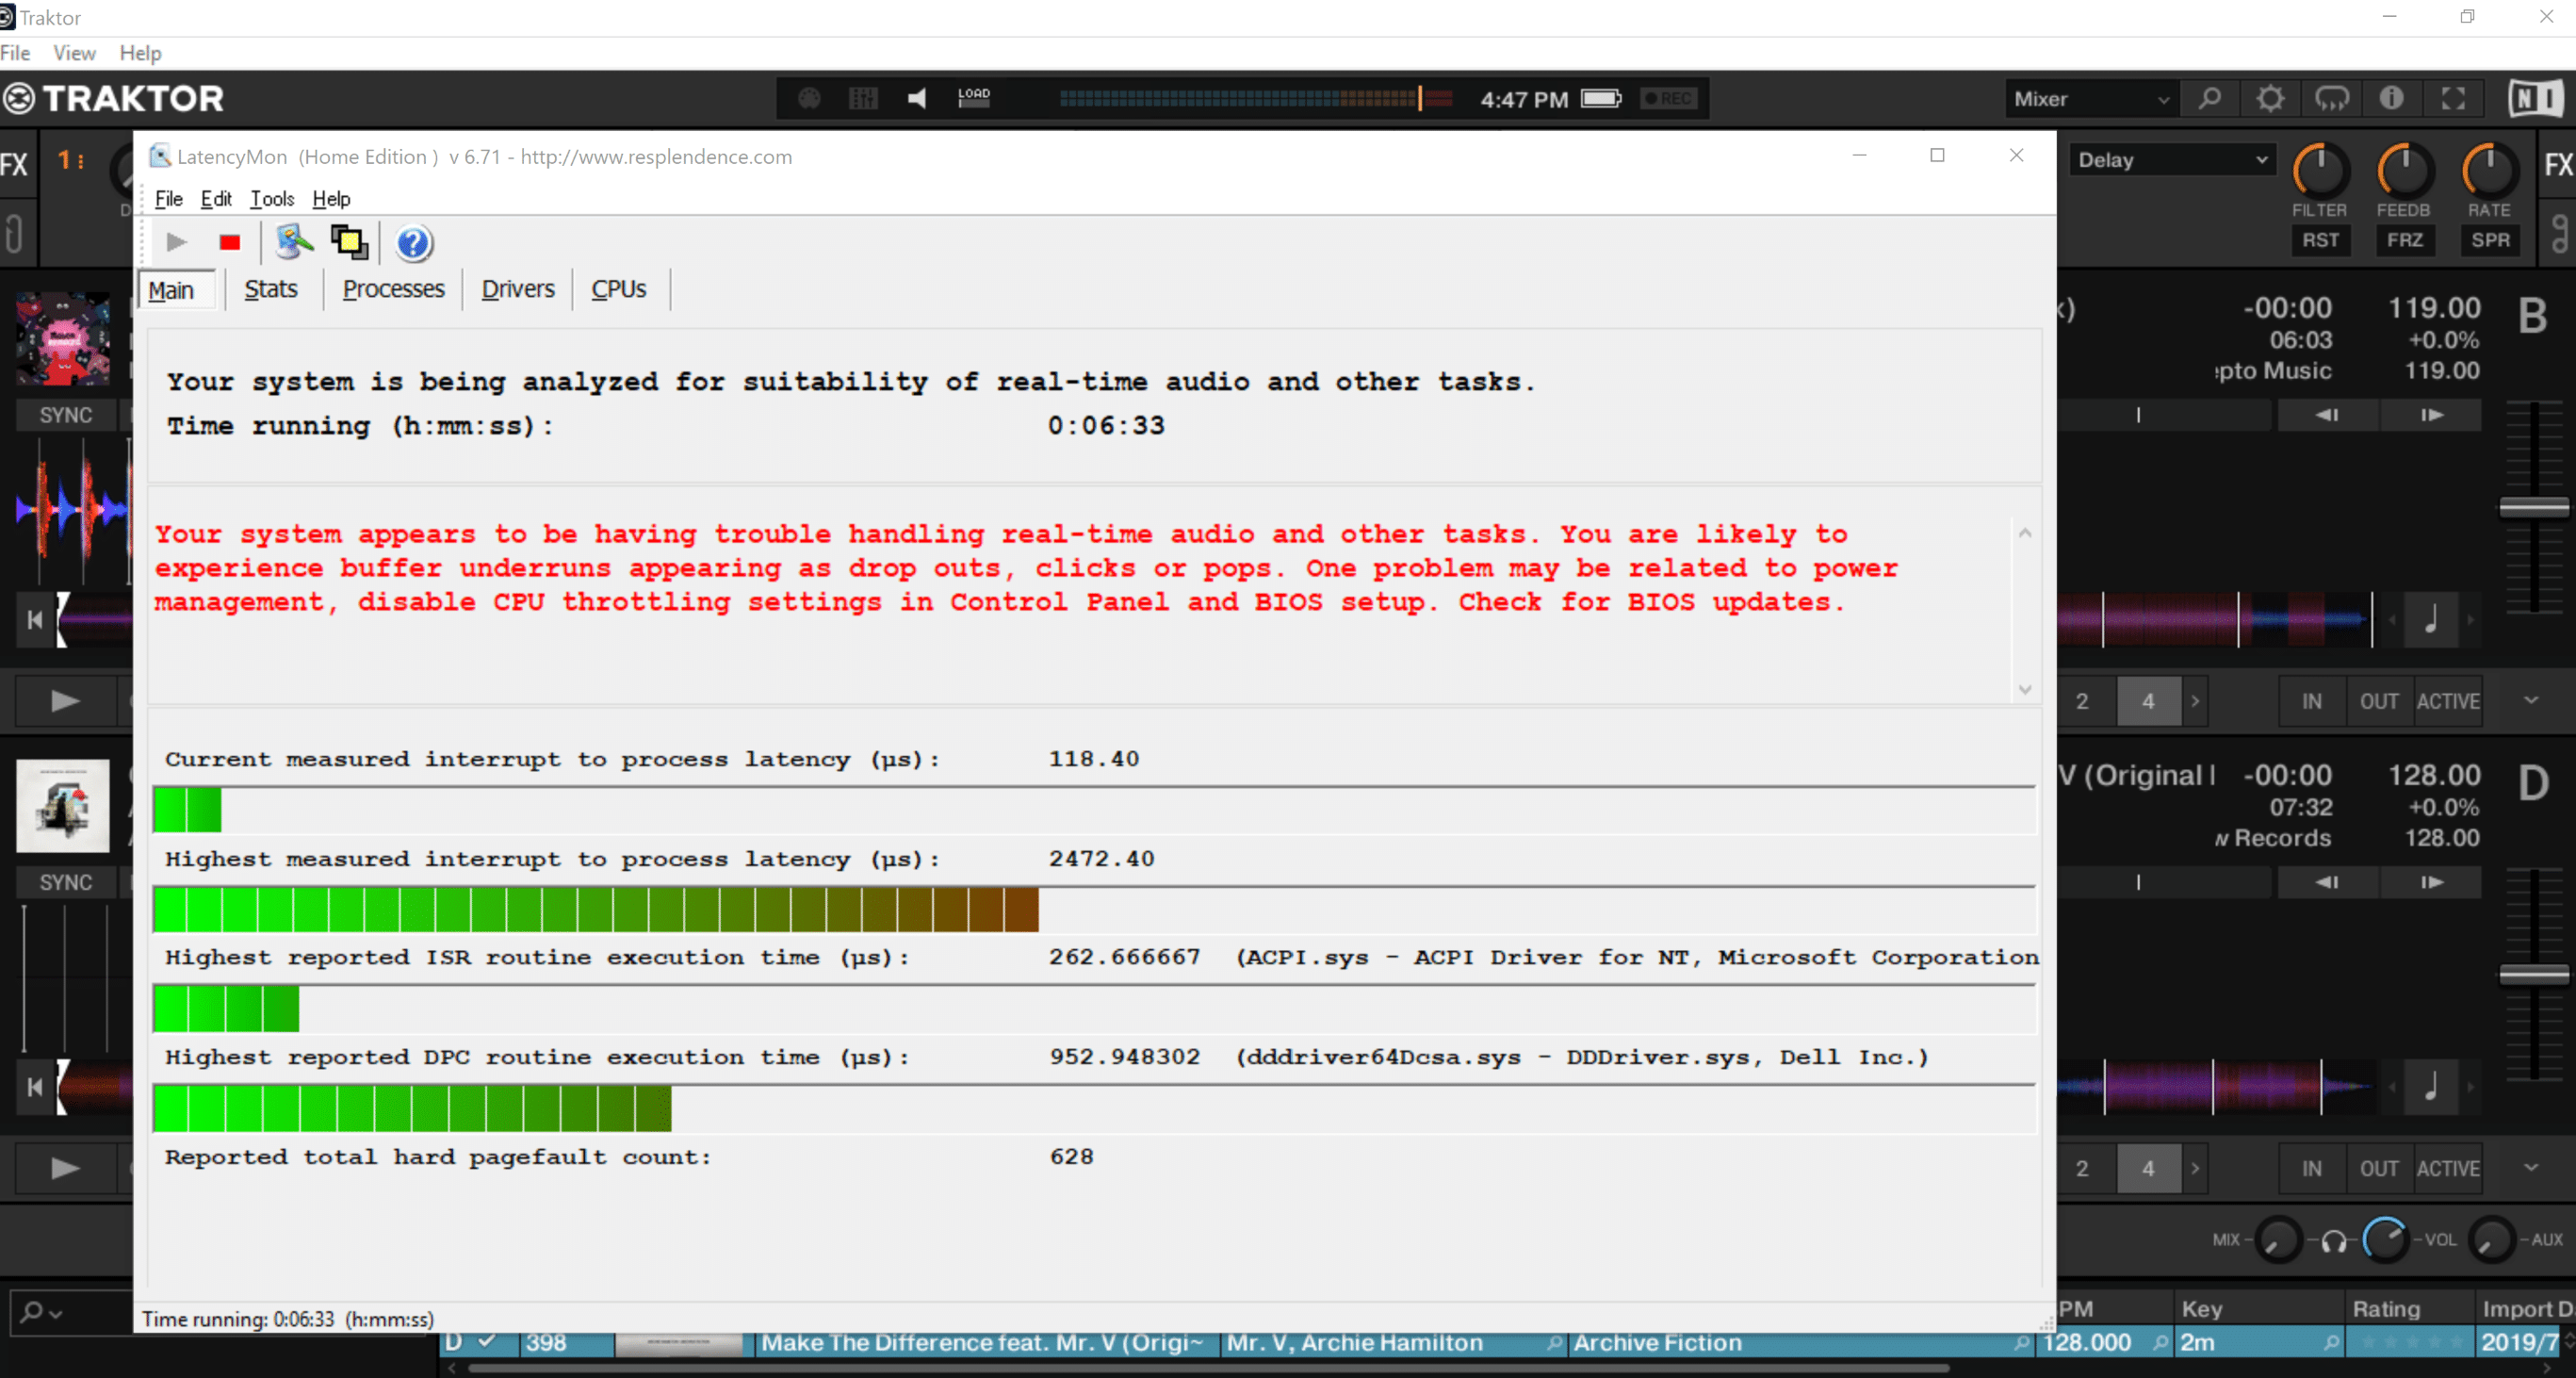Open LatencyMon Tools menu

click(272, 199)
